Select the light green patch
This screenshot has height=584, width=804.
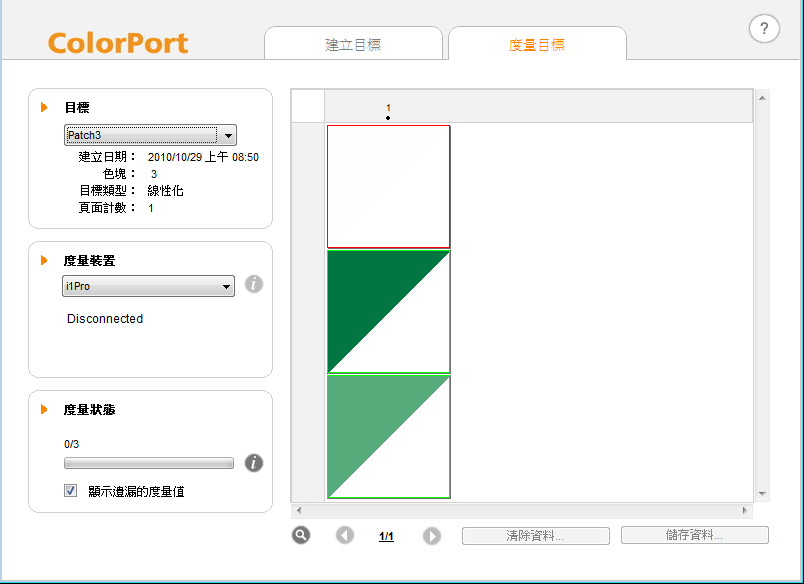click(x=389, y=437)
